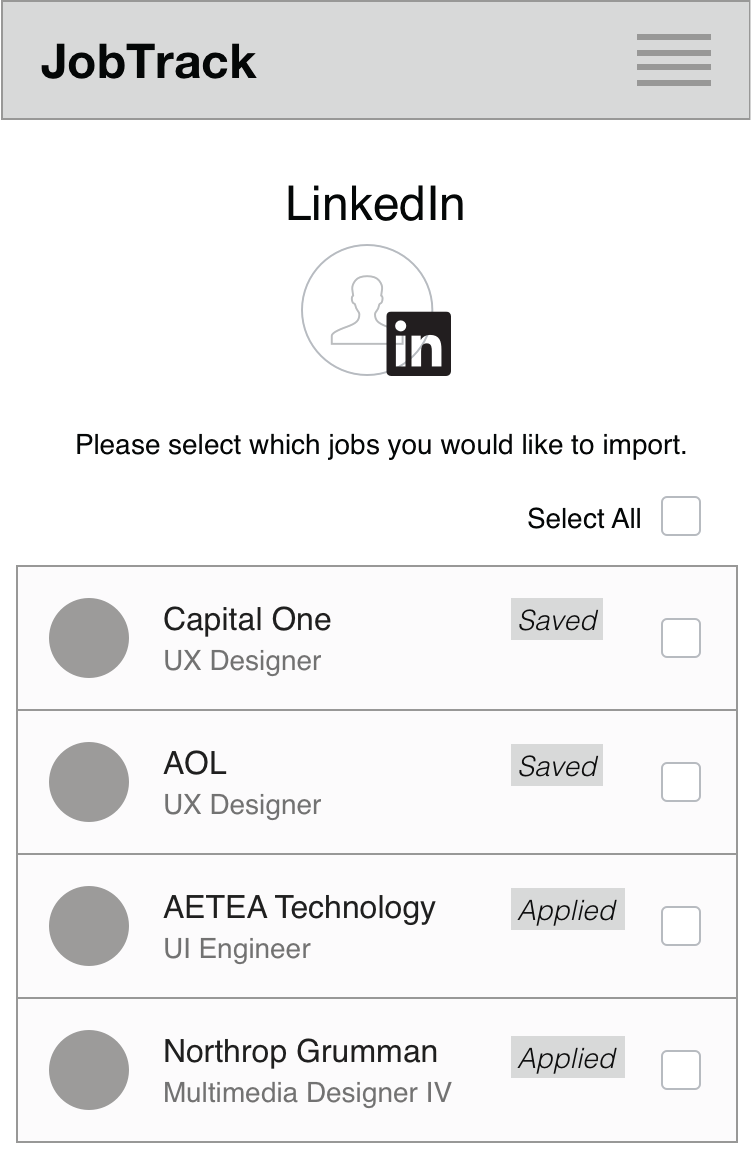Check the Northrop Grumman job checkbox

click(x=680, y=1070)
